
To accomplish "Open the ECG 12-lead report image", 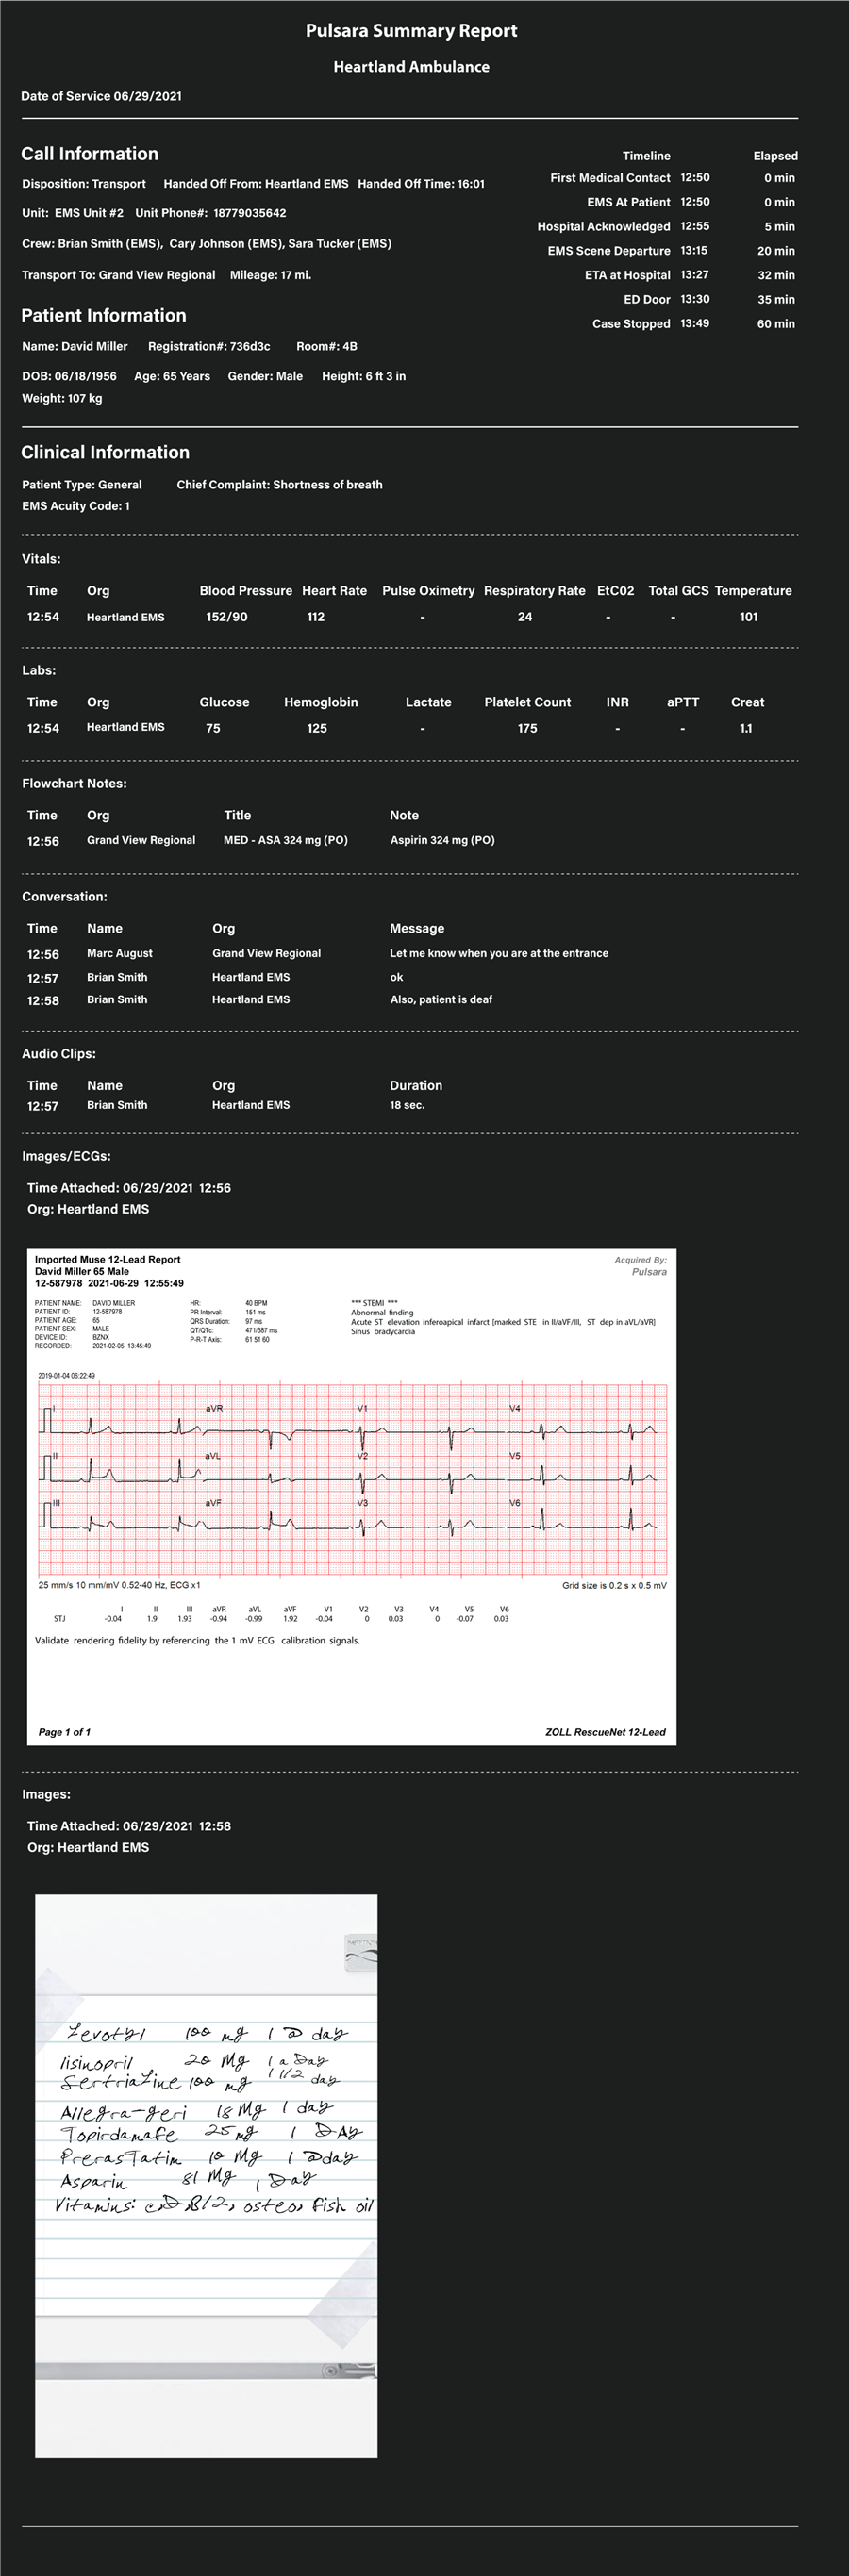I will coord(351,1496).
